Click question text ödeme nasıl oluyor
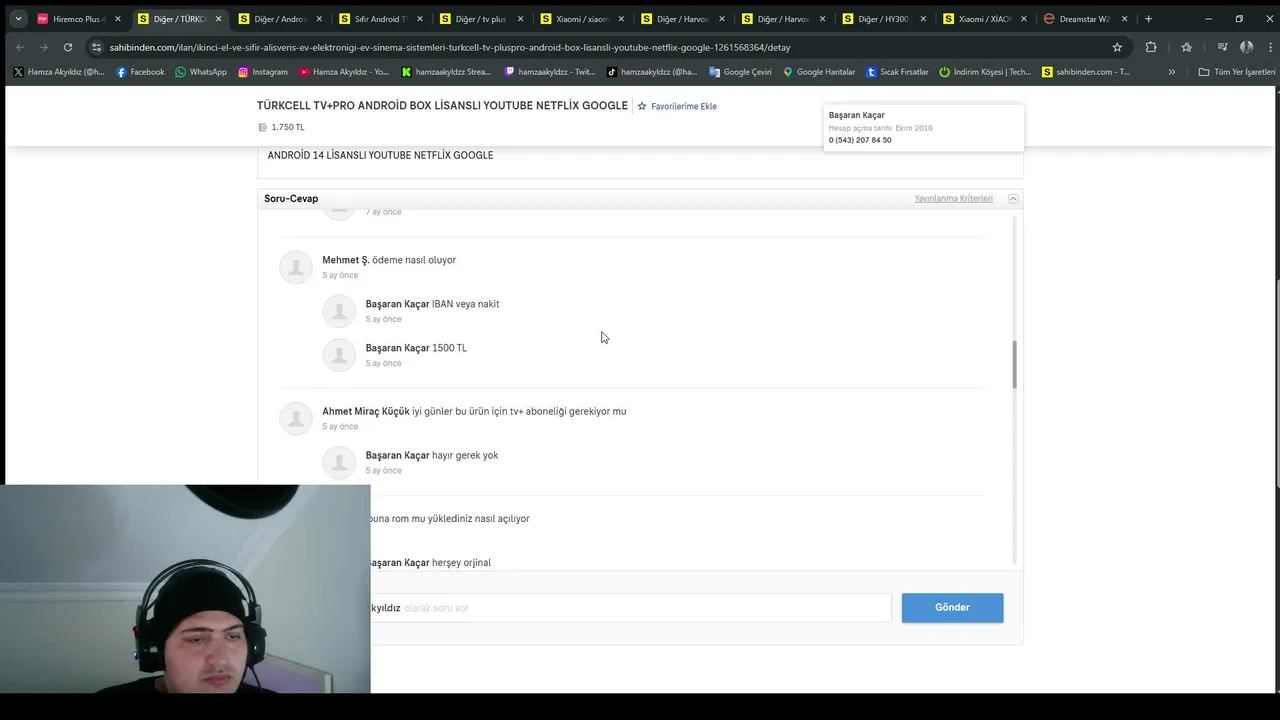Viewport: 1280px width, 720px height. pyautogui.click(x=414, y=260)
